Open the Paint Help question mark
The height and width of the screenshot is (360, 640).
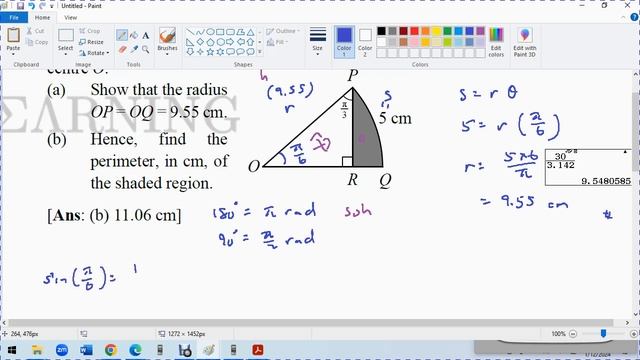coord(635,17)
